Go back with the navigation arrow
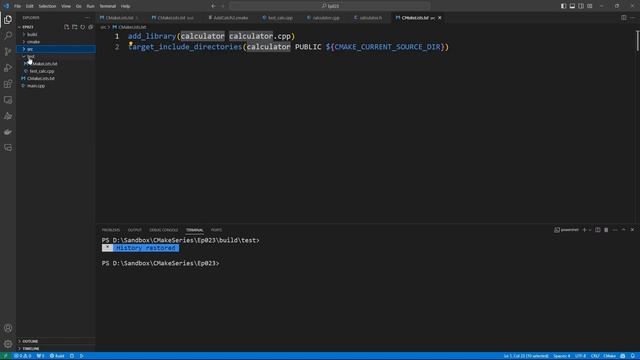 click(x=213, y=6)
